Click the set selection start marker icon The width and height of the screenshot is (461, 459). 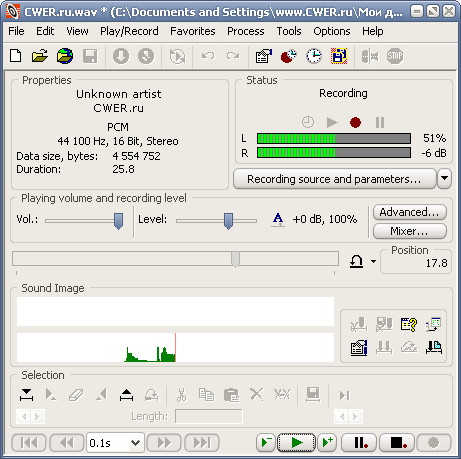click(x=26, y=395)
